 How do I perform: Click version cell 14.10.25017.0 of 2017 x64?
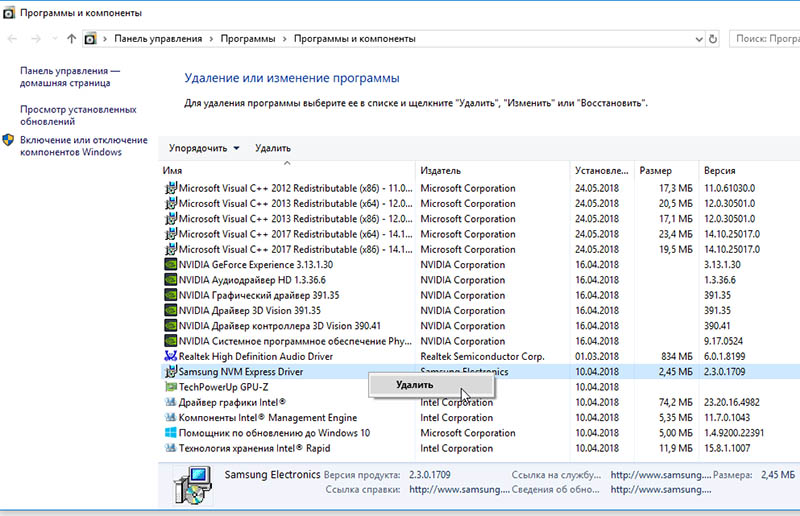coord(732,234)
